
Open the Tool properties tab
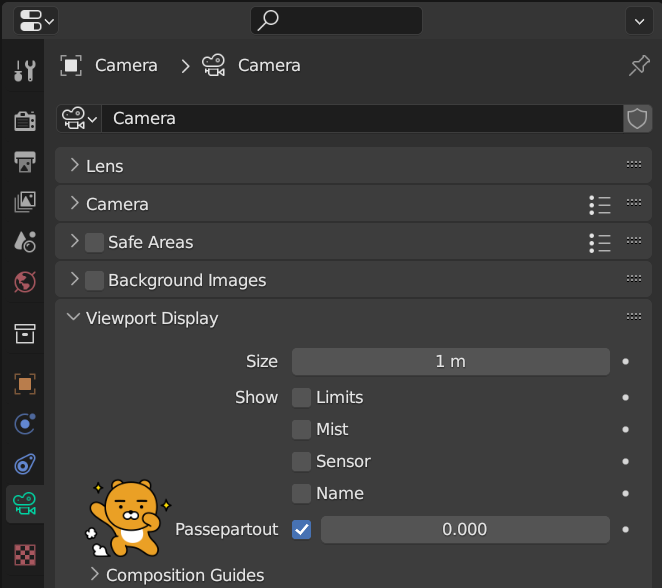point(25,70)
